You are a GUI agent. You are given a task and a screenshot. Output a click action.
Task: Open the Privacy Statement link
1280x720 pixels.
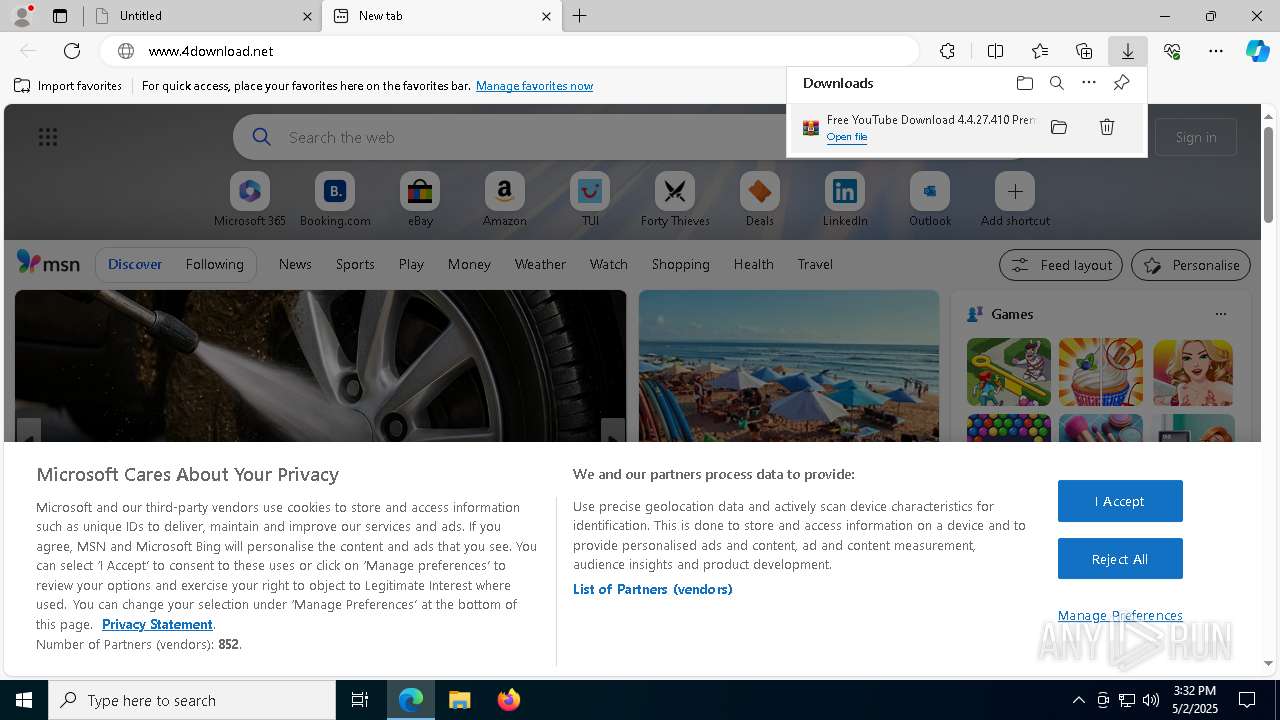tap(157, 624)
